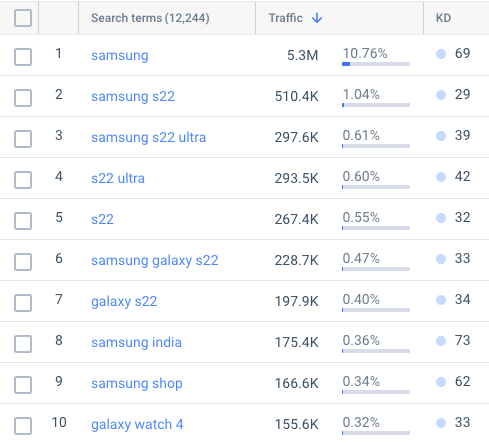
Task: Check the box for the 'samsung' row
Action: 23,57
